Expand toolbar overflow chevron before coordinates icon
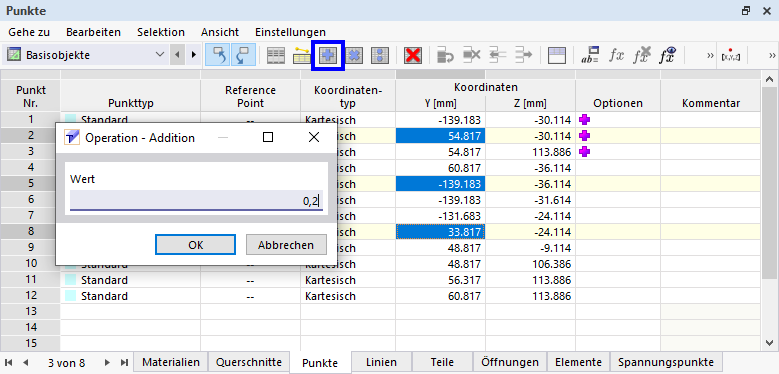This screenshot has height=374, width=779. pos(710,55)
